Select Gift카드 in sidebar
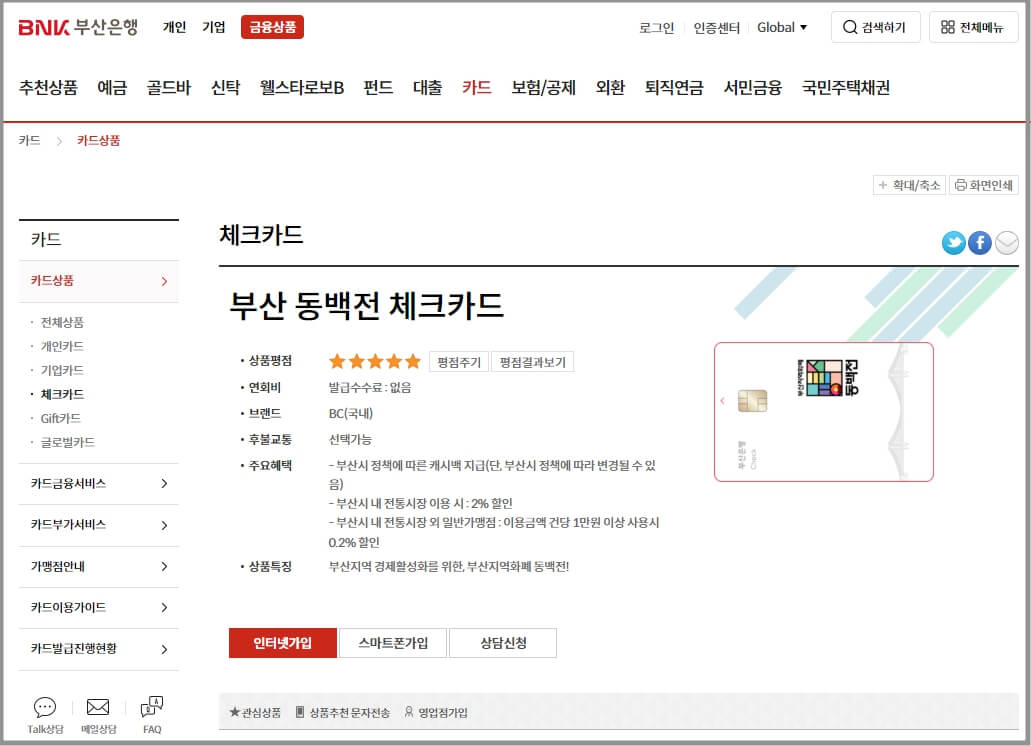The height and width of the screenshot is (746, 1031). coord(60,418)
